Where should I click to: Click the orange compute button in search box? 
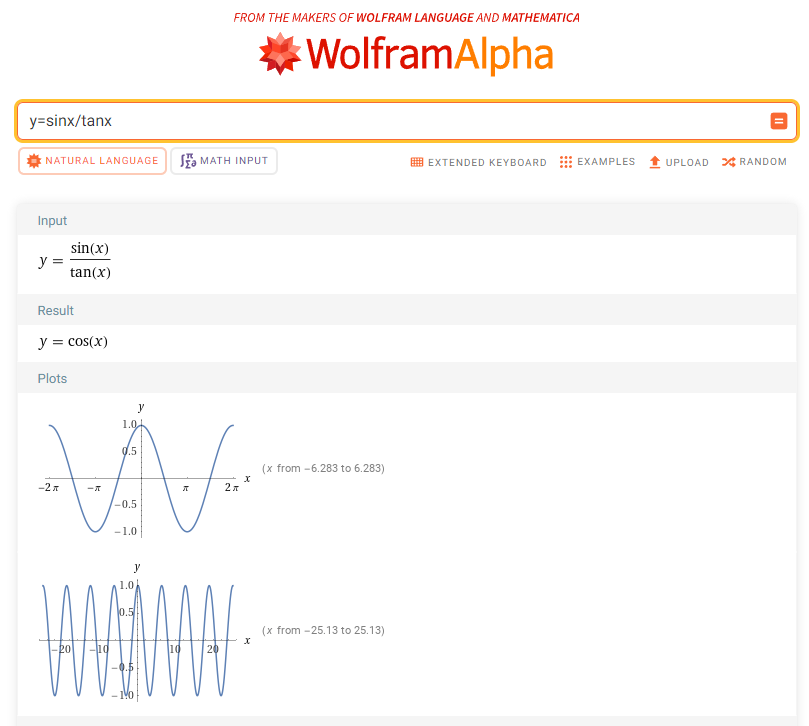pyautogui.click(x=779, y=121)
